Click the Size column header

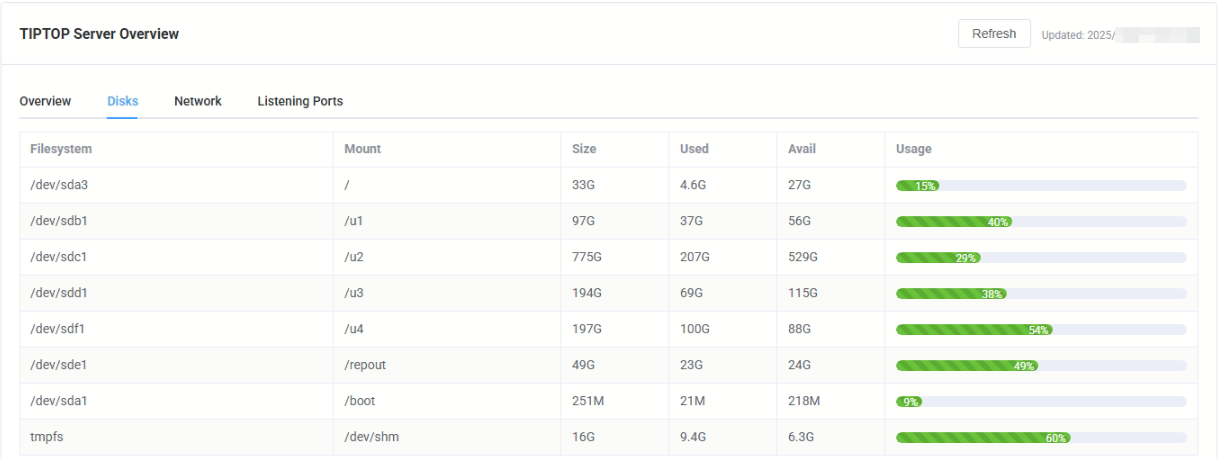(584, 149)
